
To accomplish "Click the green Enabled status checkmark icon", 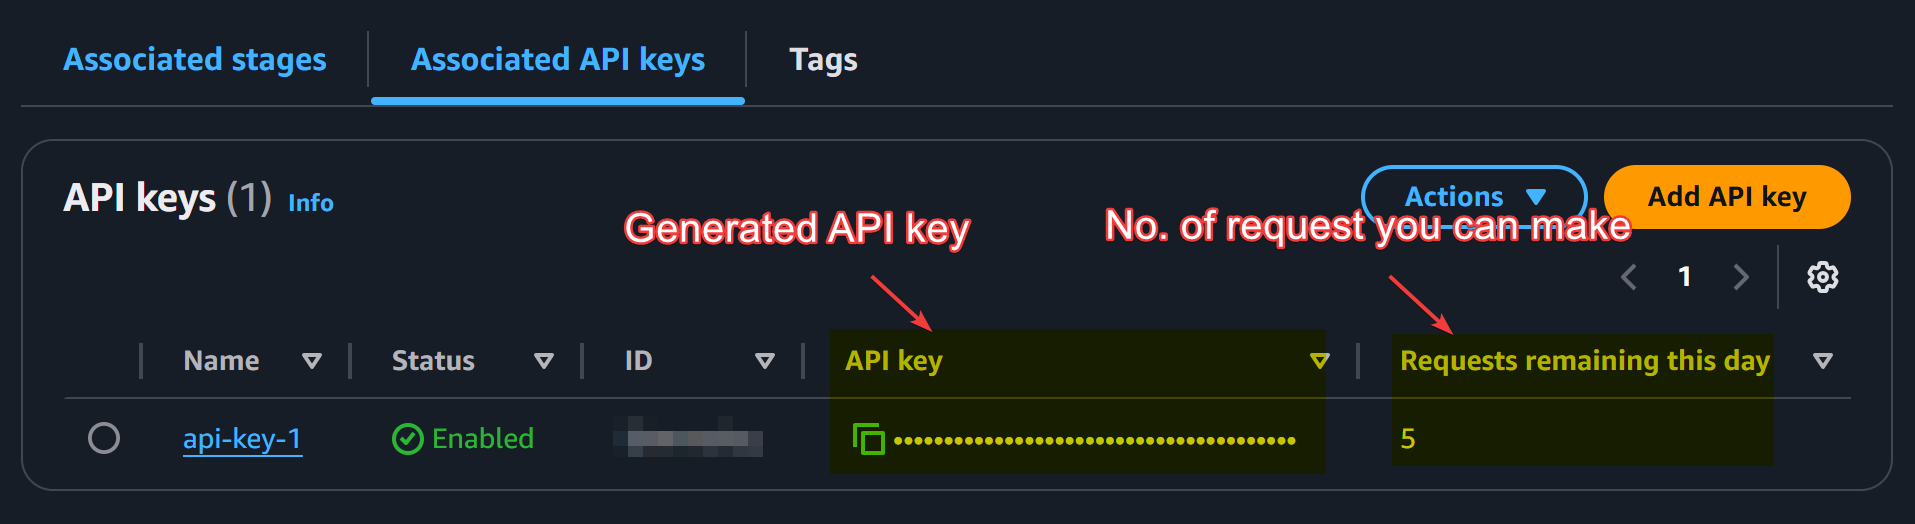I will [408, 439].
